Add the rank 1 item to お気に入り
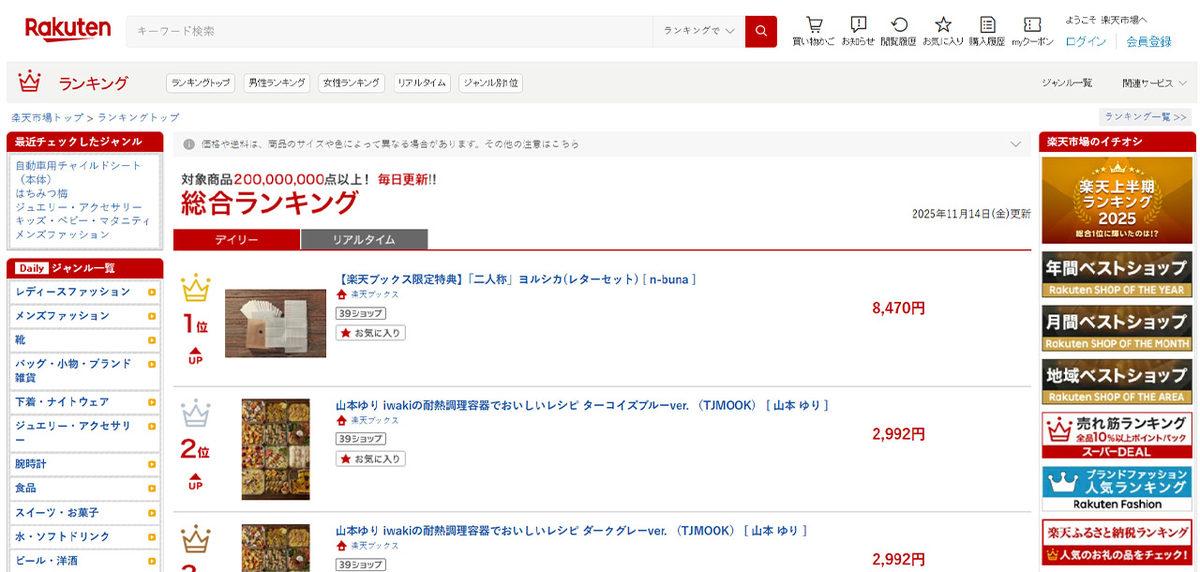 pyautogui.click(x=371, y=333)
